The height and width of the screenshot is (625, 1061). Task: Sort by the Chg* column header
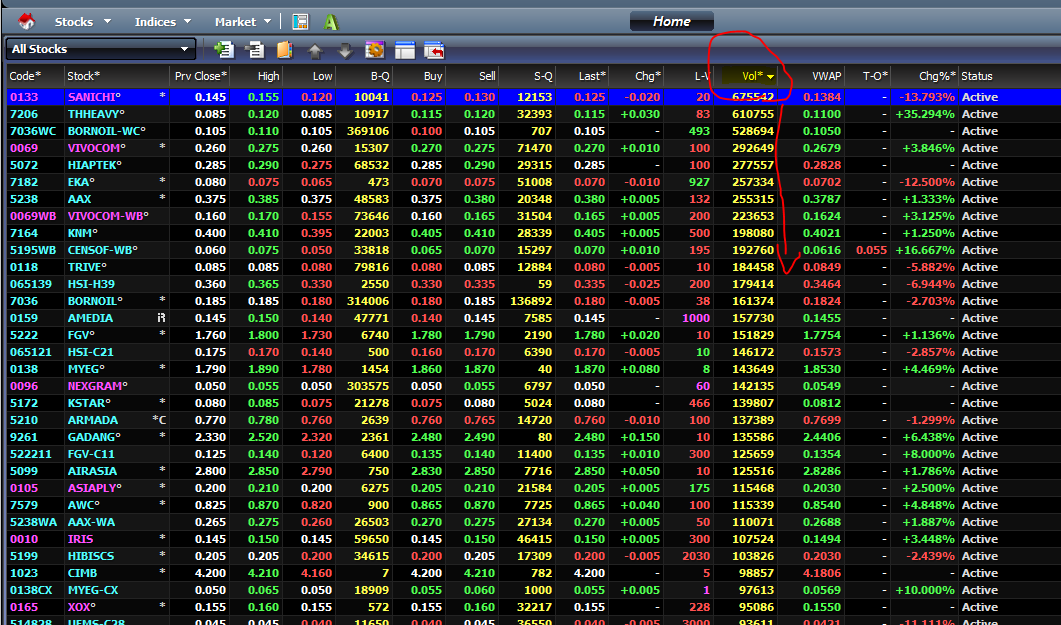point(648,76)
